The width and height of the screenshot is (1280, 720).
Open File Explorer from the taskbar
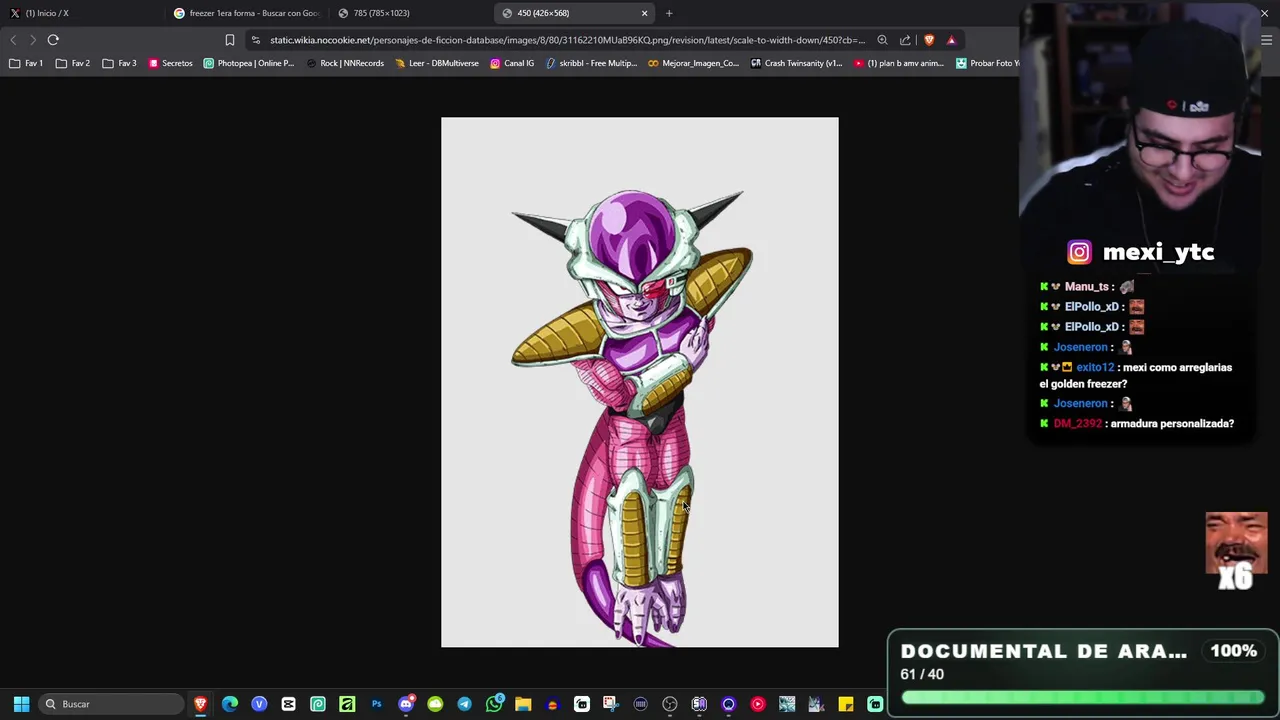pyautogui.click(x=523, y=704)
